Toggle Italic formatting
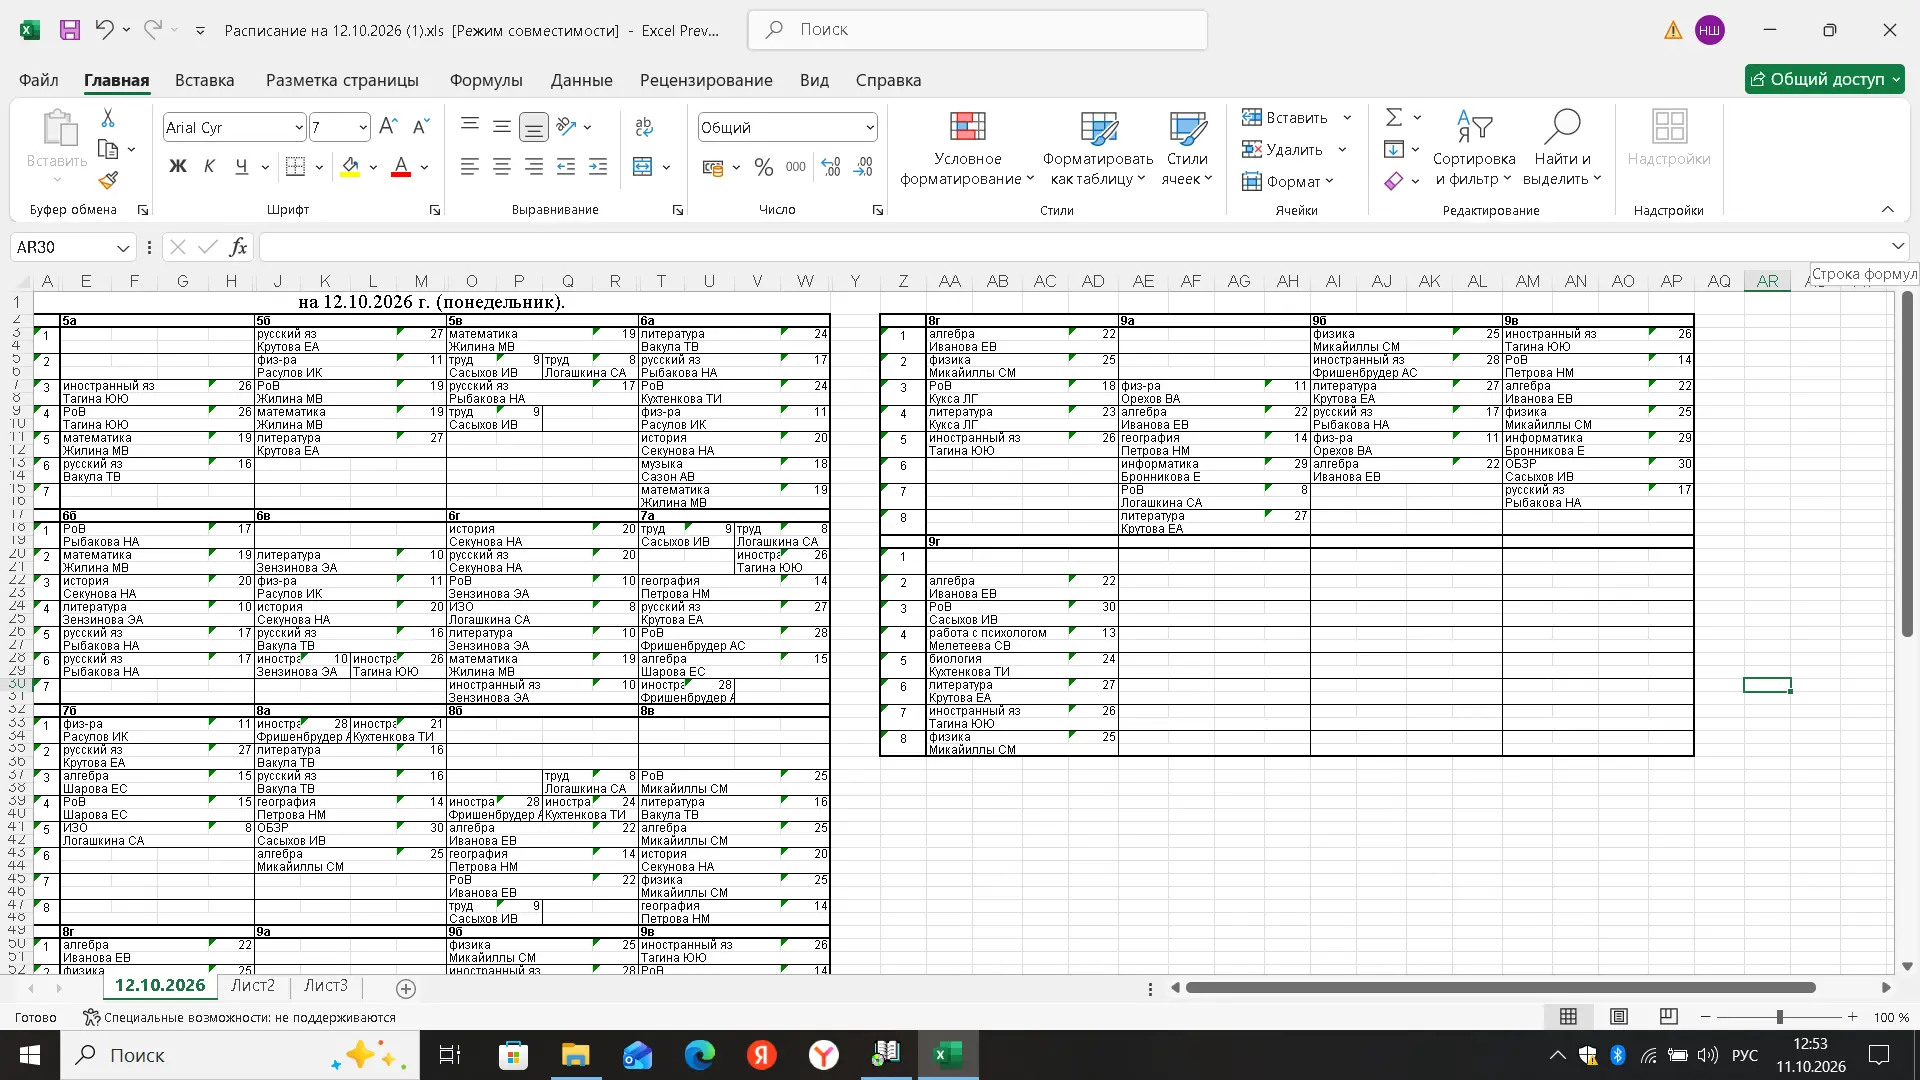 tap(209, 167)
